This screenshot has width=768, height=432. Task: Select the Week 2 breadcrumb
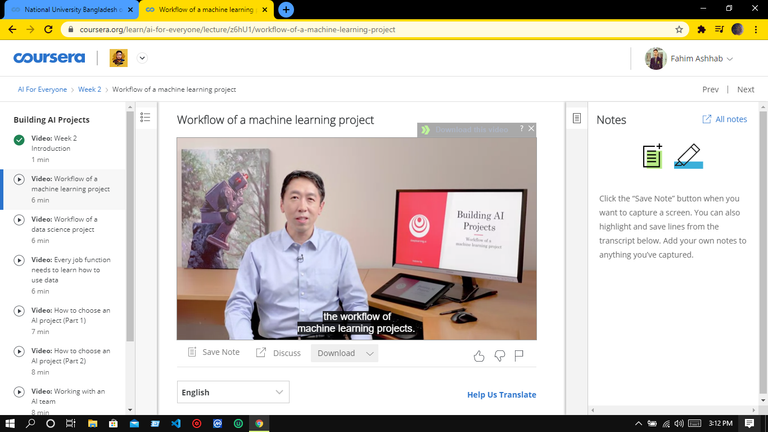[90, 89]
